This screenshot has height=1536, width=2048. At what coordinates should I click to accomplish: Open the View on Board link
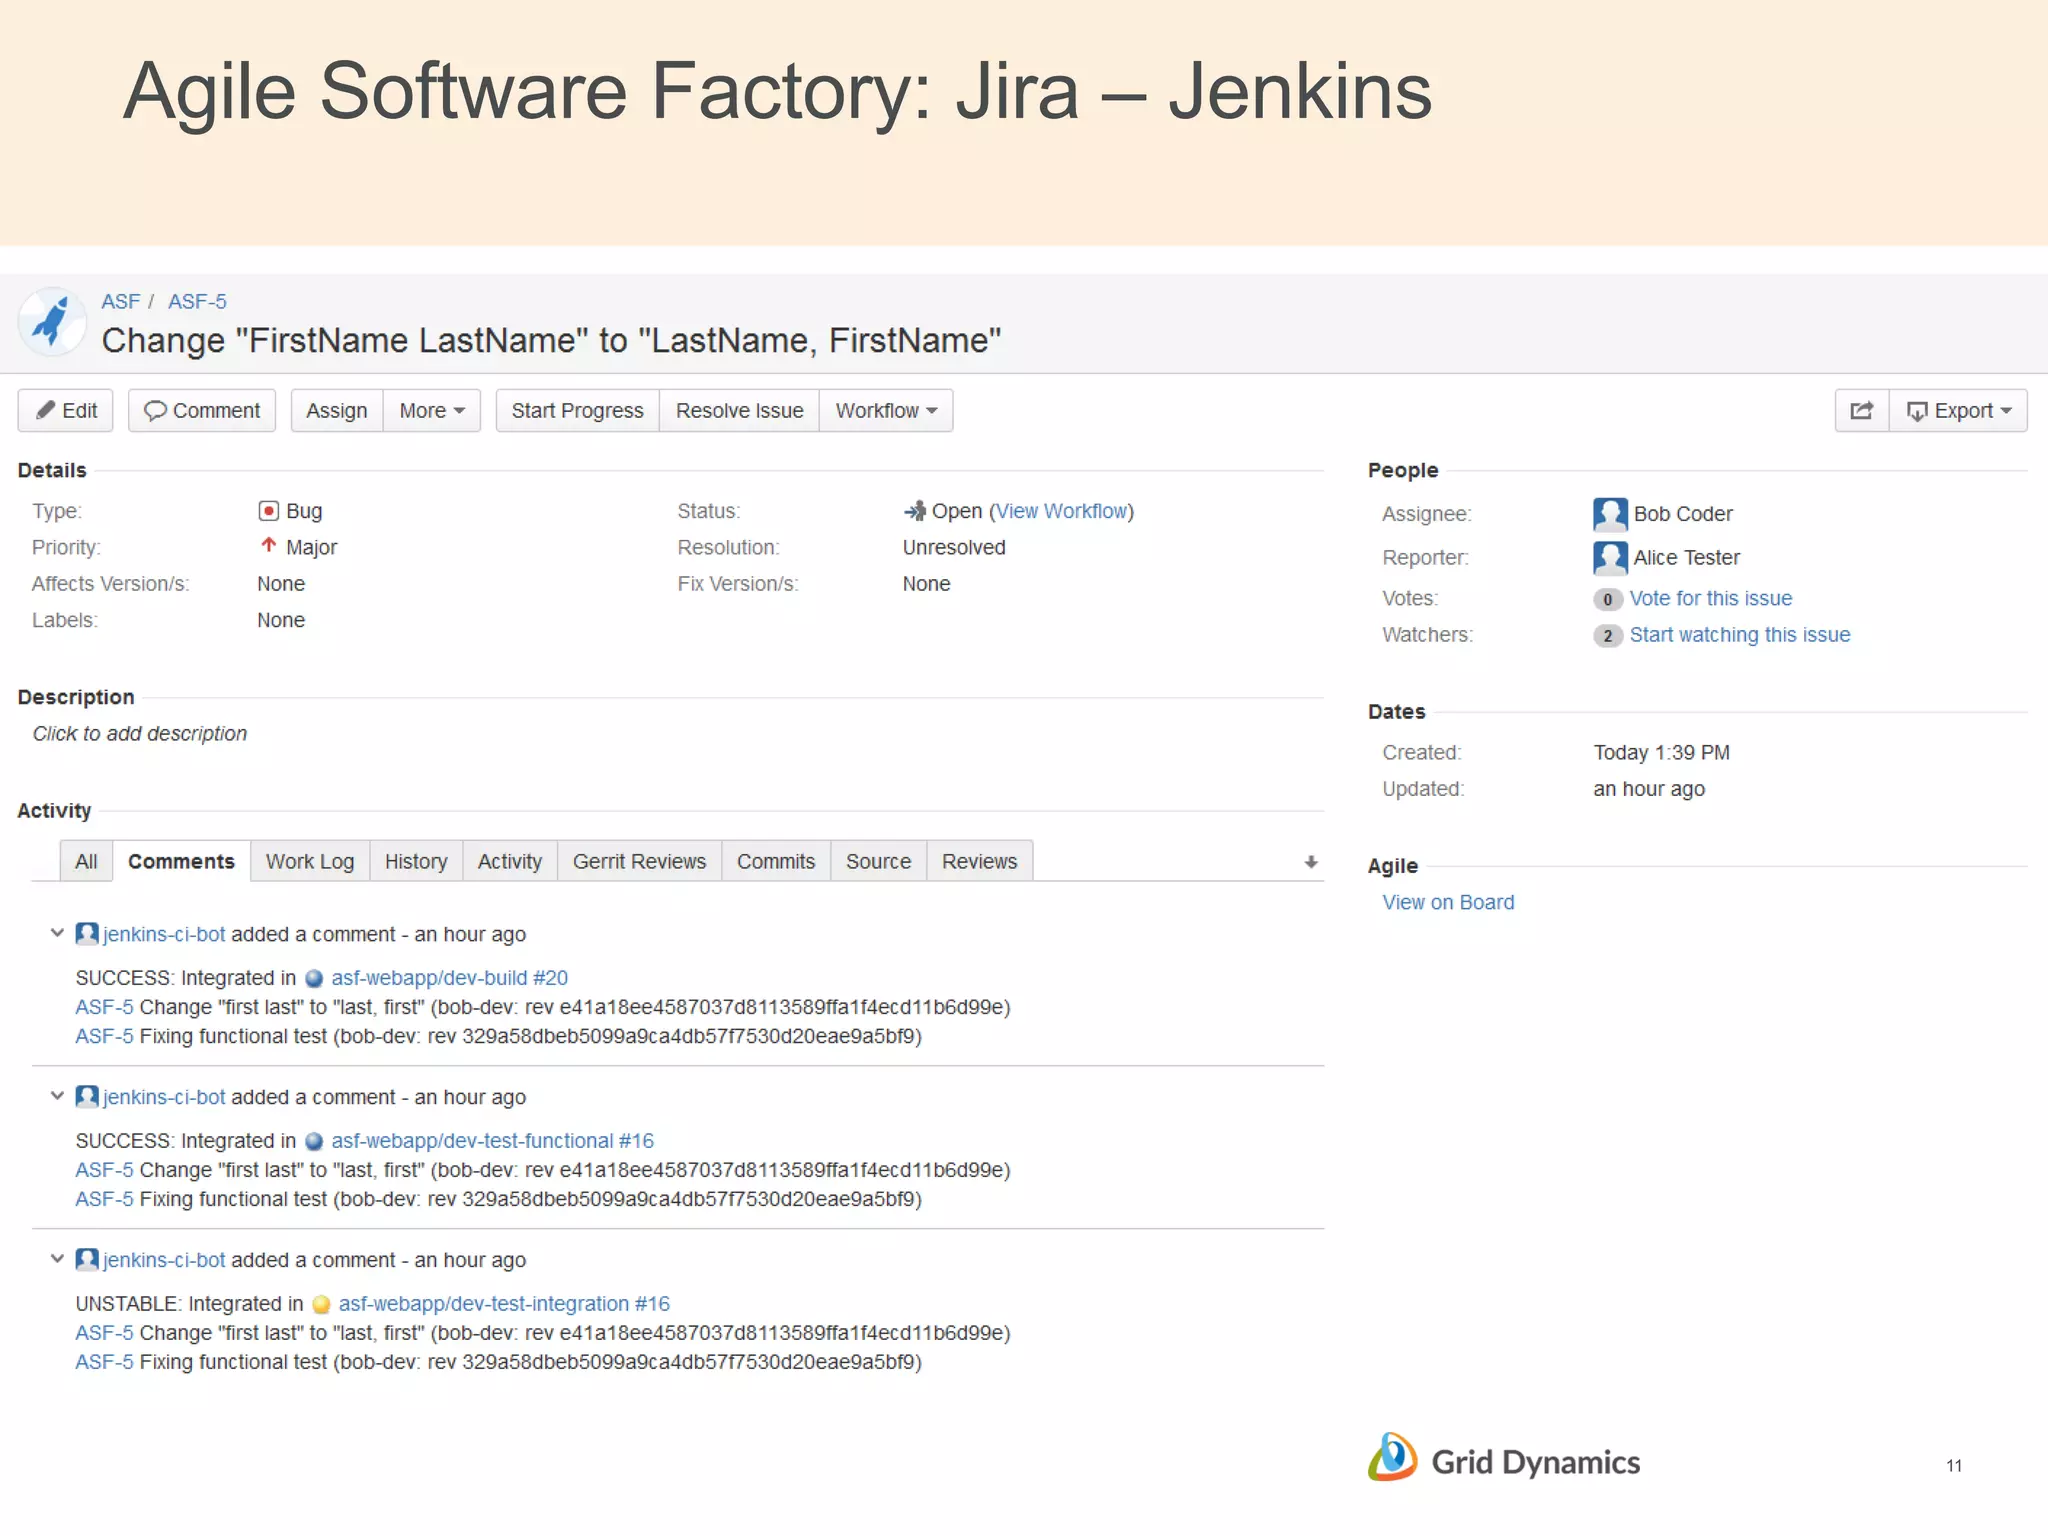[x=1448, y=902]
